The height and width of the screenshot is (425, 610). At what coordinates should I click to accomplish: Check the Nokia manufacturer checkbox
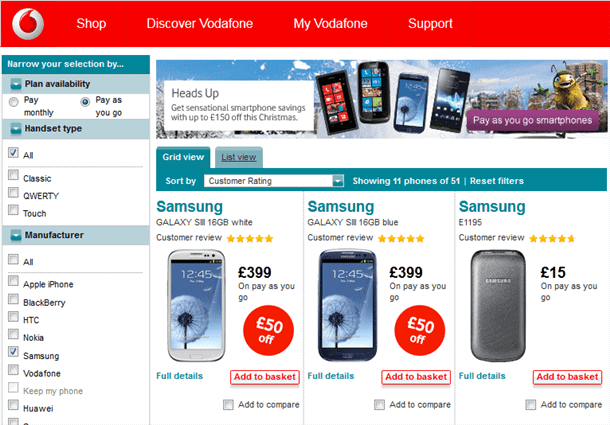click(x=13, y=334)
